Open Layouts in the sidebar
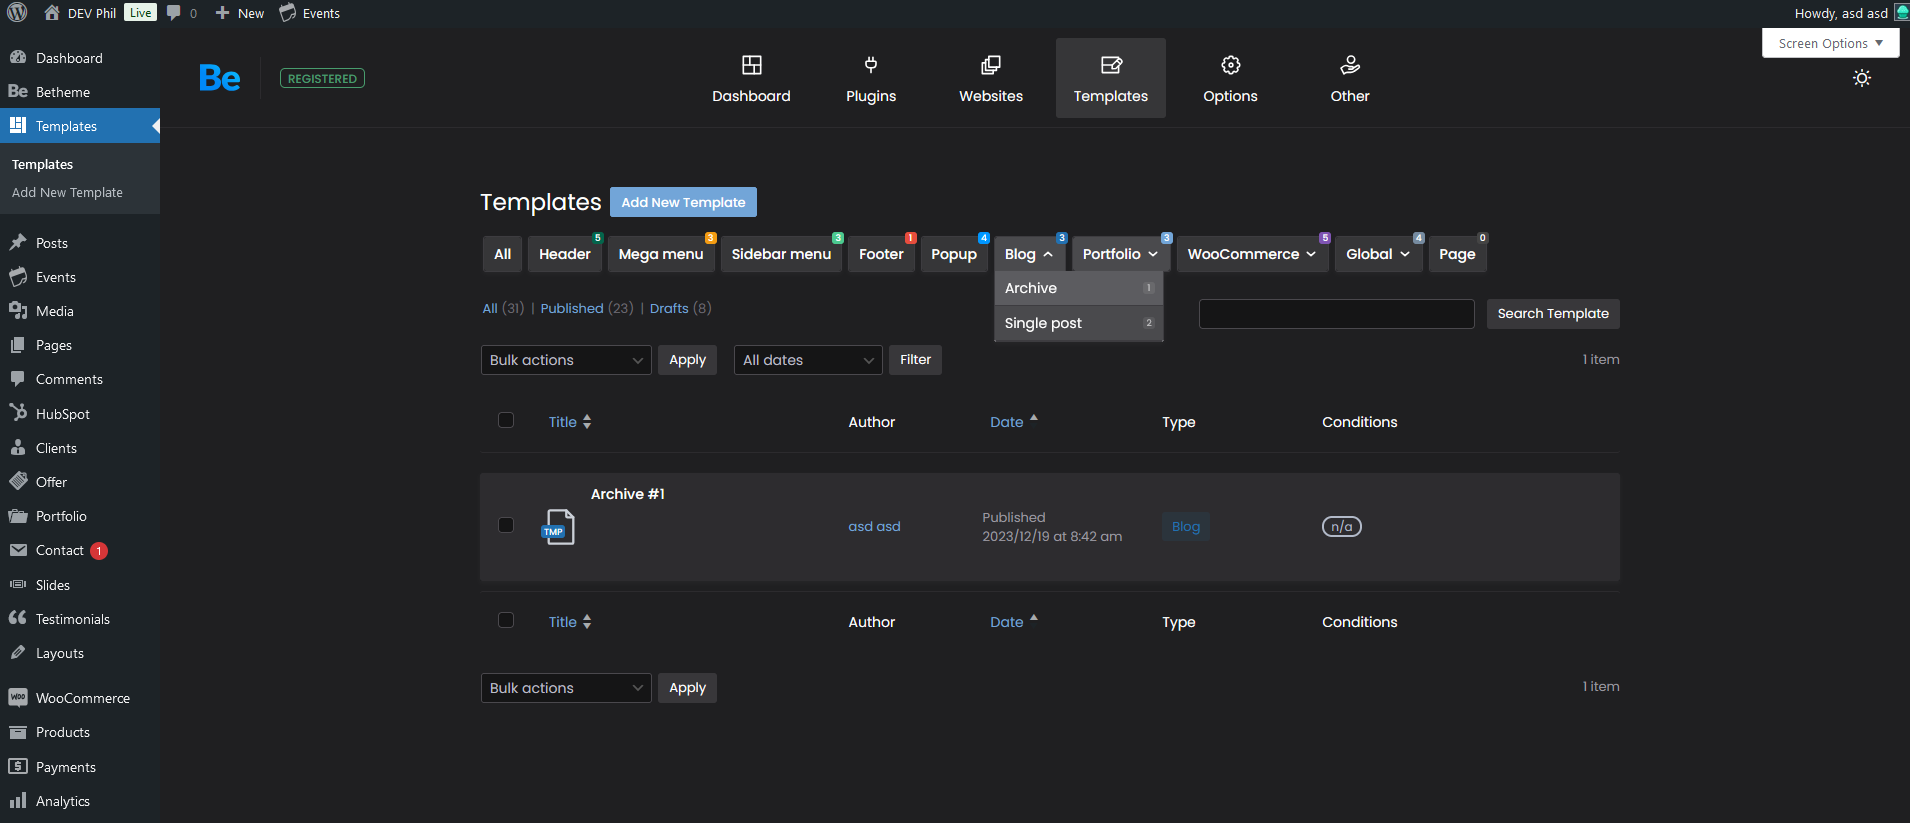 pyautogui.click(x=80, y=653)
